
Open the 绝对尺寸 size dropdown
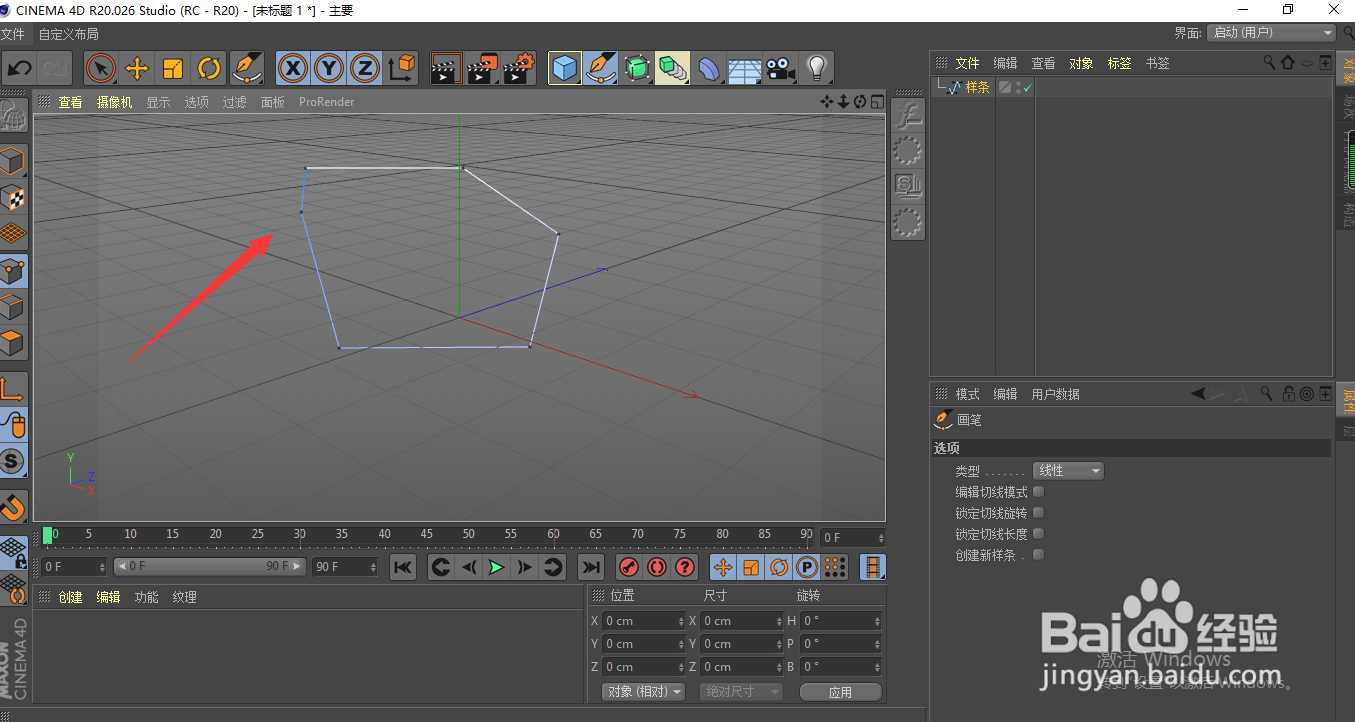coord(741,692)
